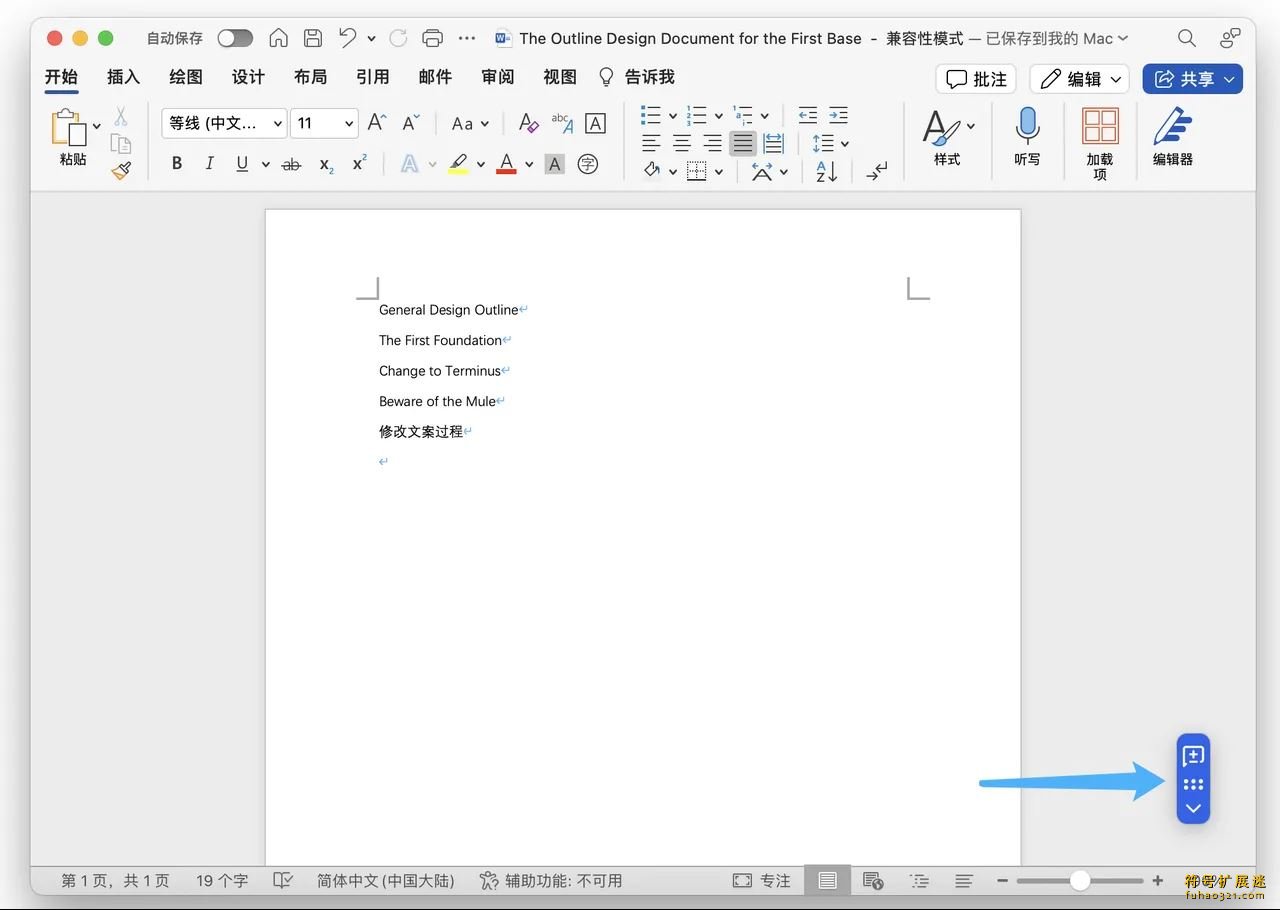Toggle strikethrough formatting
The width and height of the screenshot is (1280, 910).
[x=291, y=164]
